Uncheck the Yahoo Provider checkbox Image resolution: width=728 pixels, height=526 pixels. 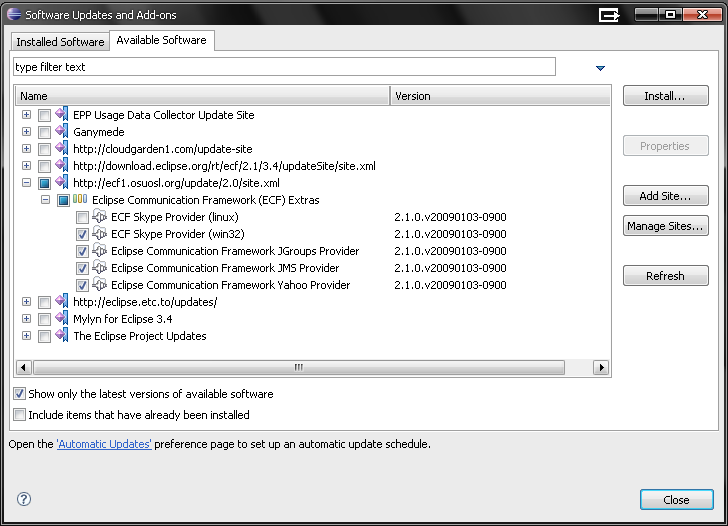(82, 286)
